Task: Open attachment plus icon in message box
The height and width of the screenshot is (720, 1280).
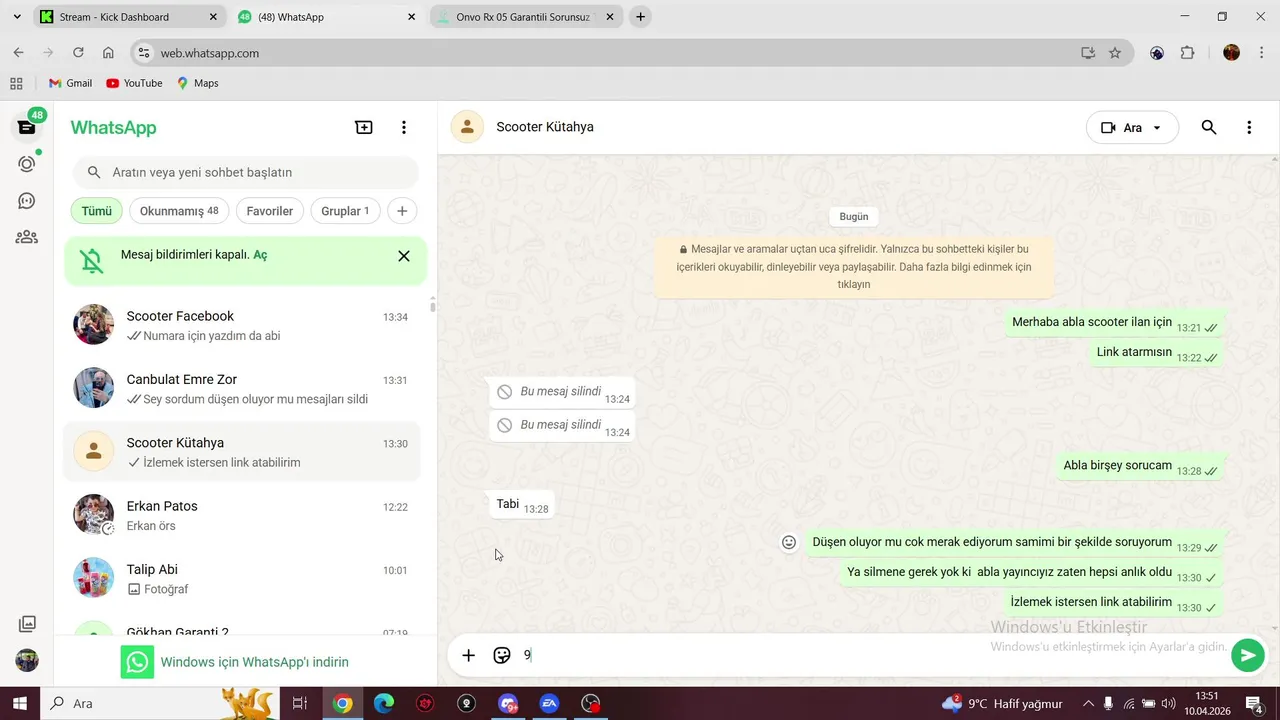Action: pos(468,656)
